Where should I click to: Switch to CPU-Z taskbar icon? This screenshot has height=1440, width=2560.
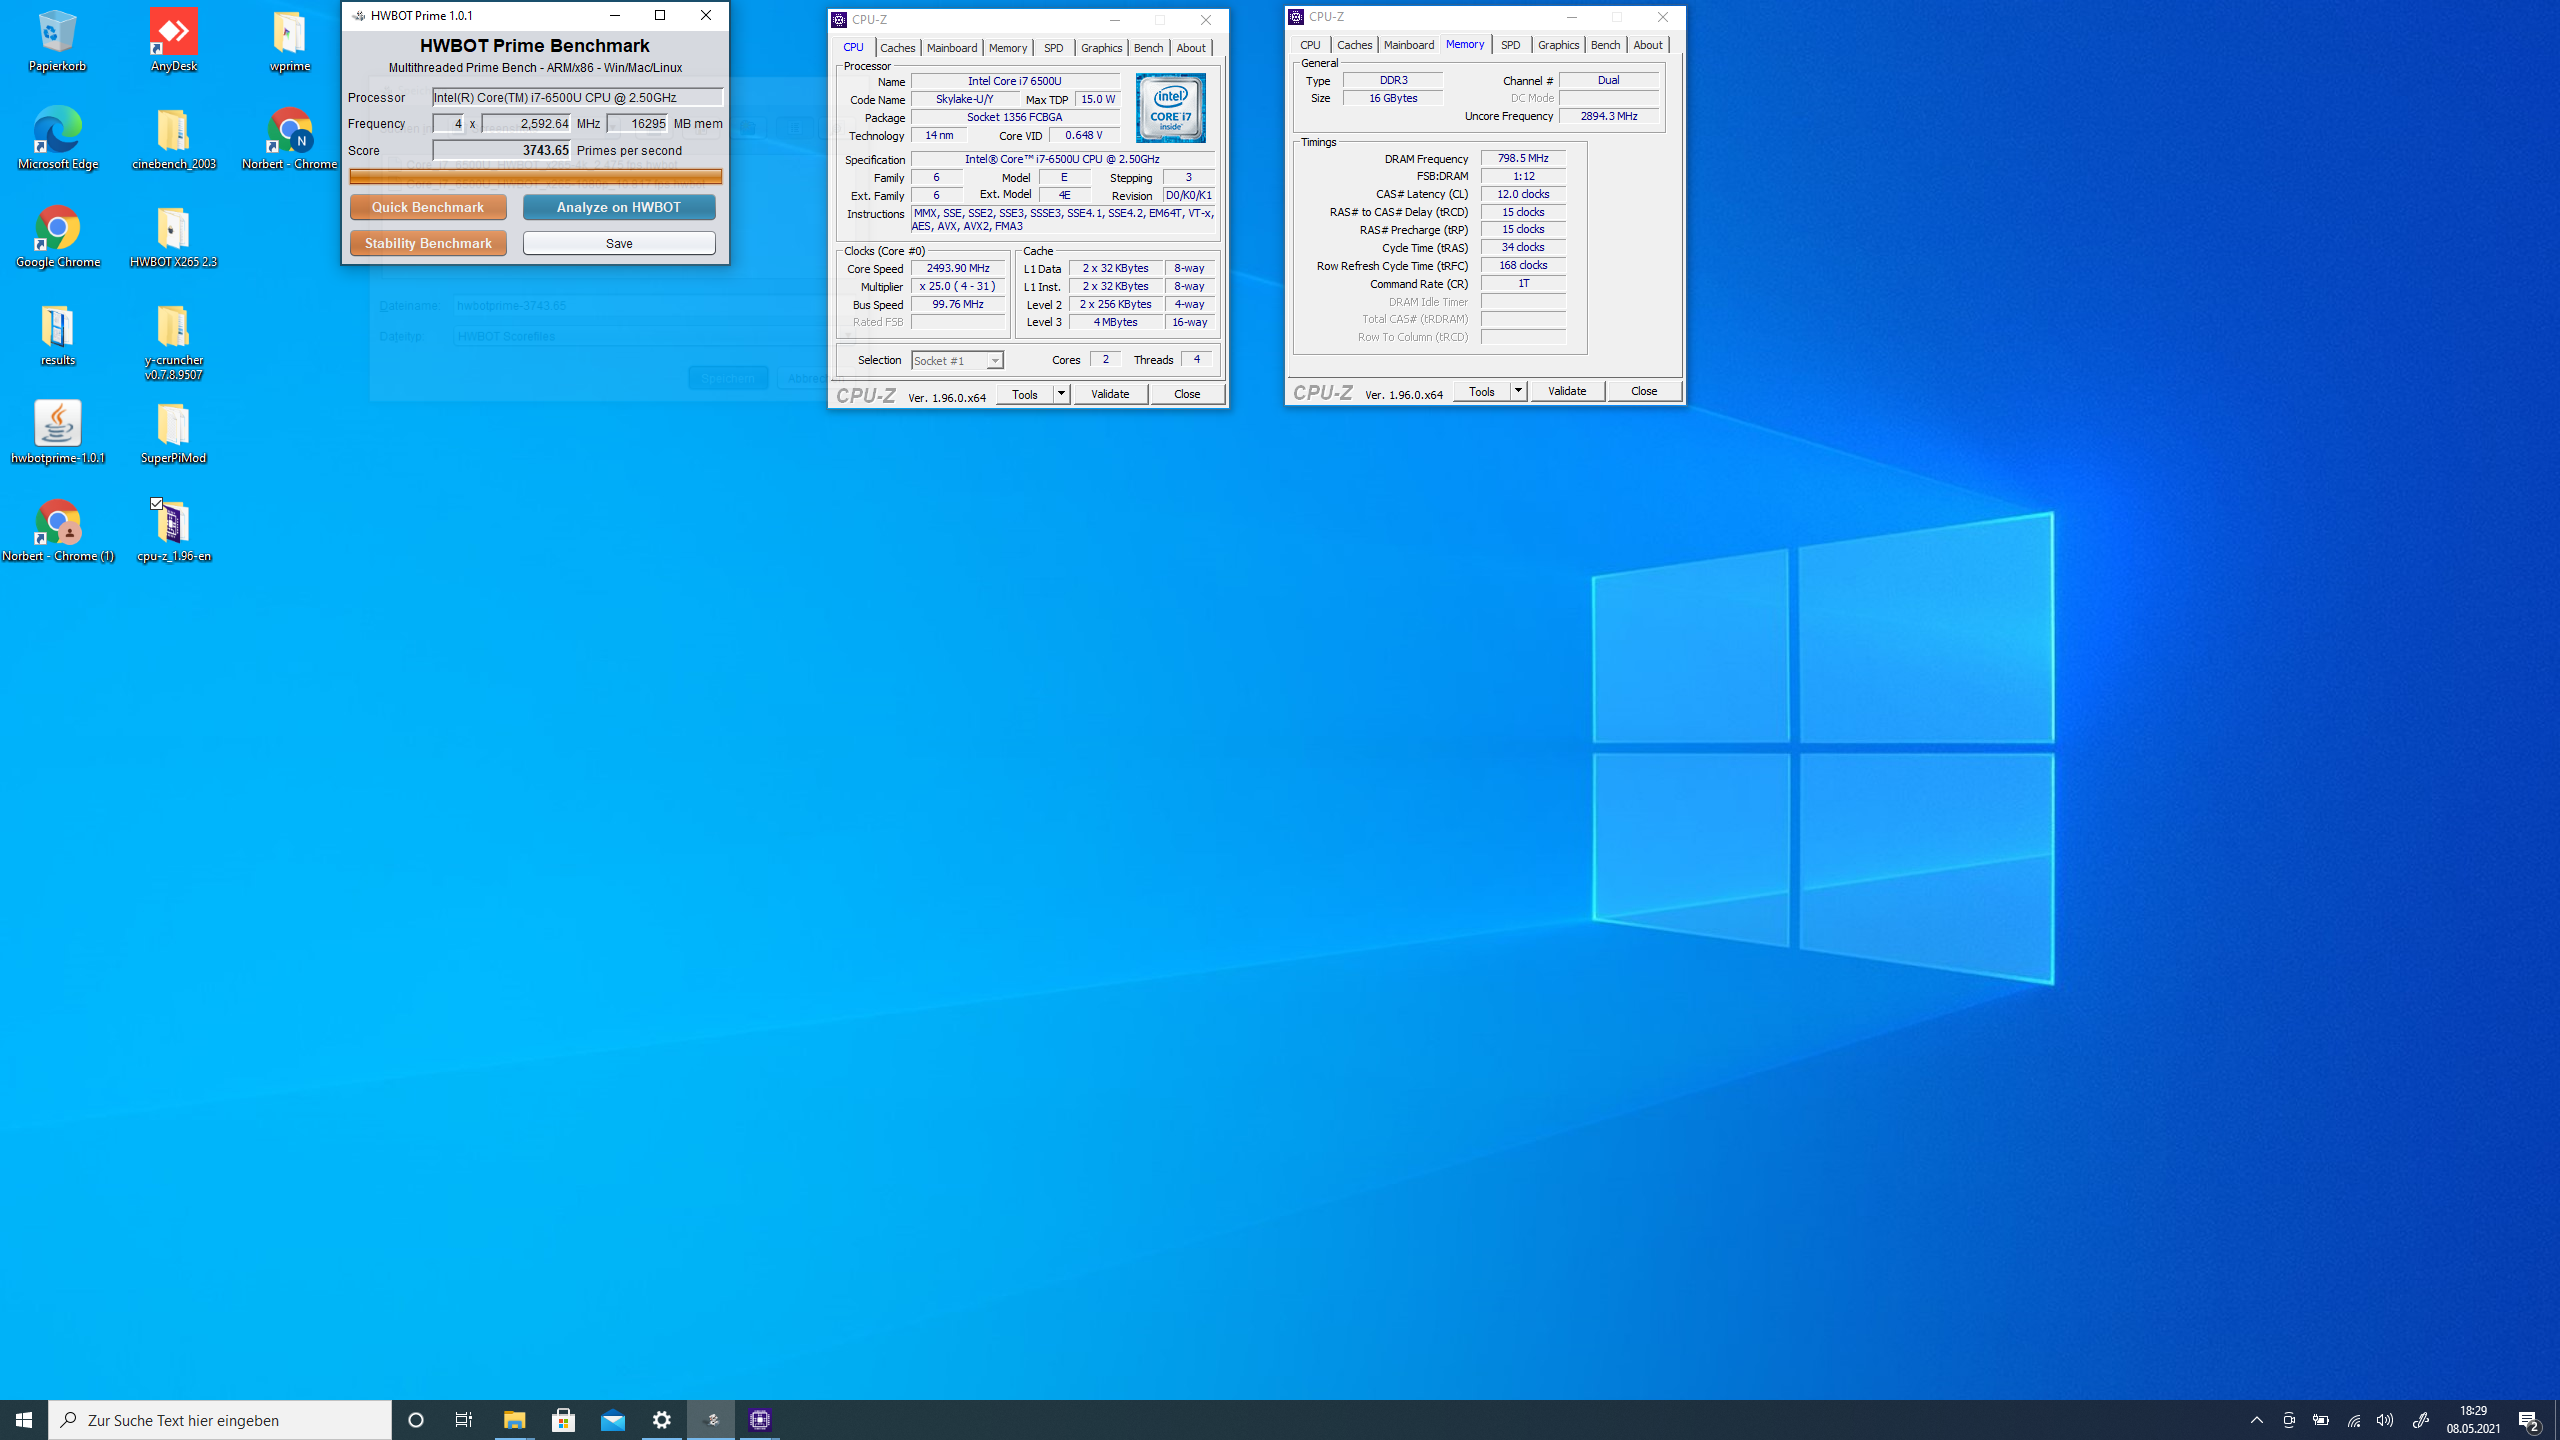click(760, 1420)
